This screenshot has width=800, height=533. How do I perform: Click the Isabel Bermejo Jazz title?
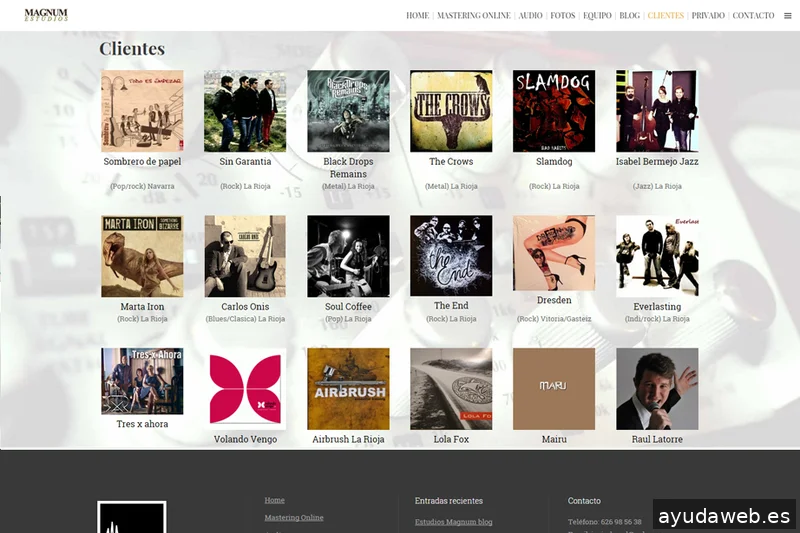coord(657,161)
